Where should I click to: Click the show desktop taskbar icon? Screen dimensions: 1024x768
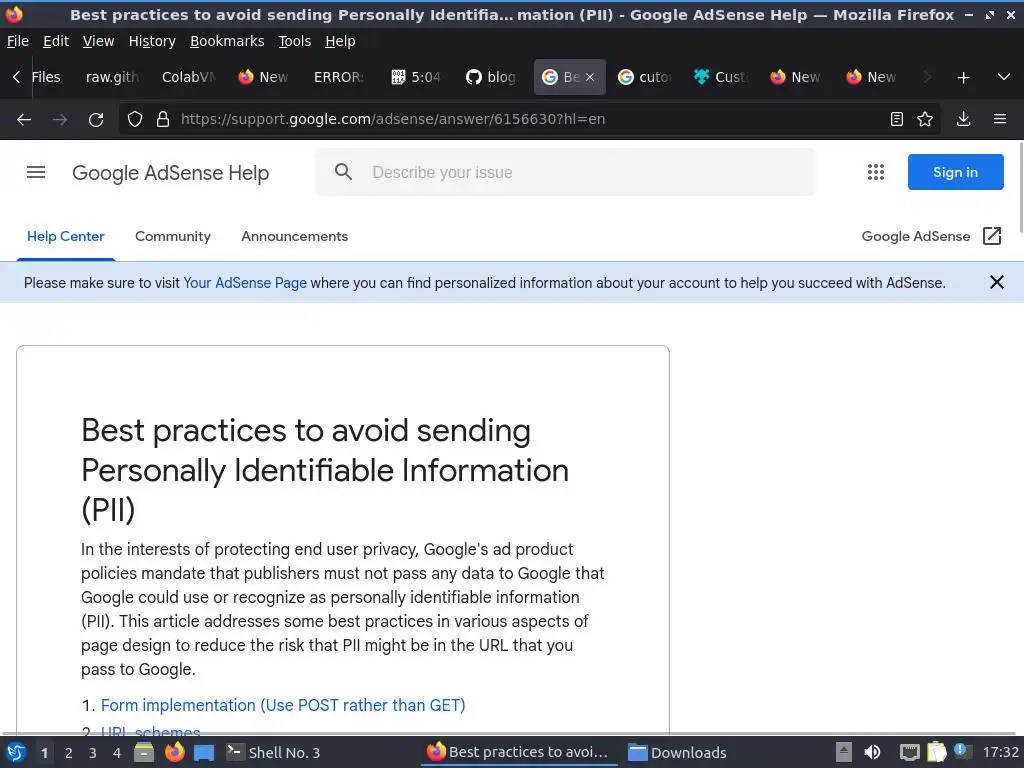pos(204,752)
